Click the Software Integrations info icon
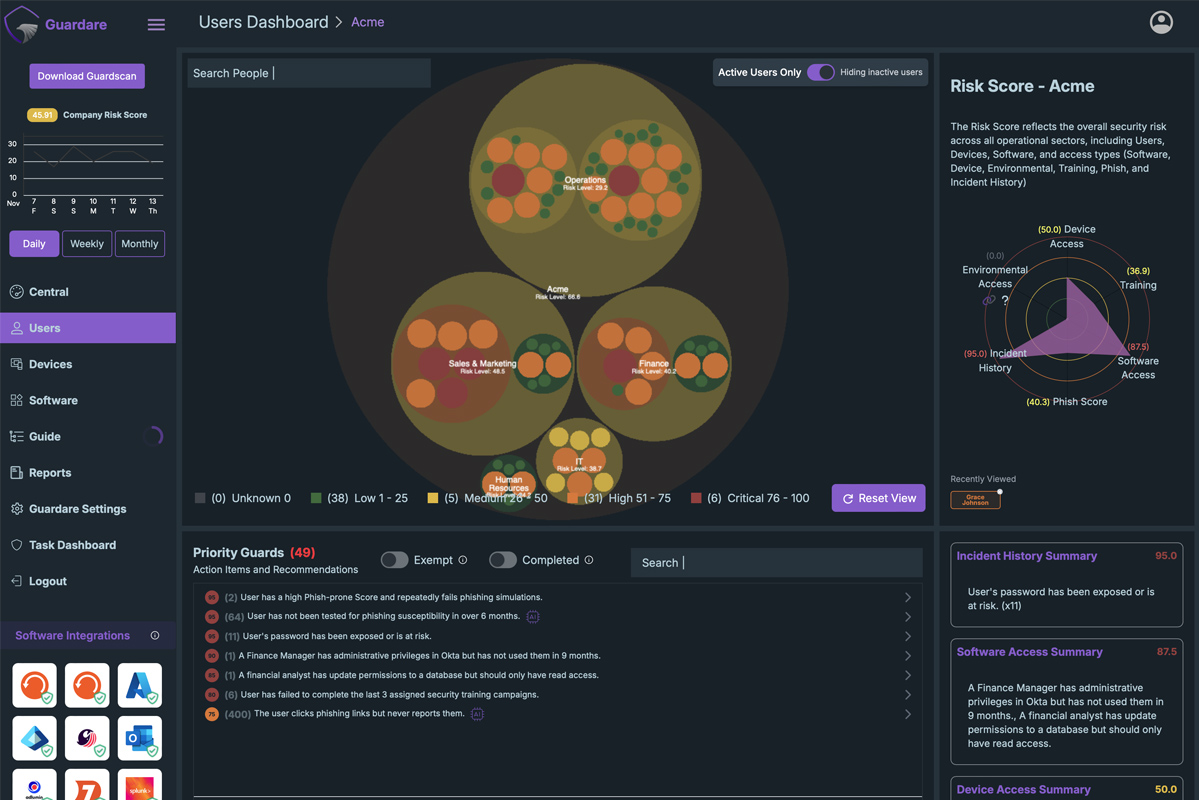This screenshot has width=1199, height=800. (x=155, y=636)
